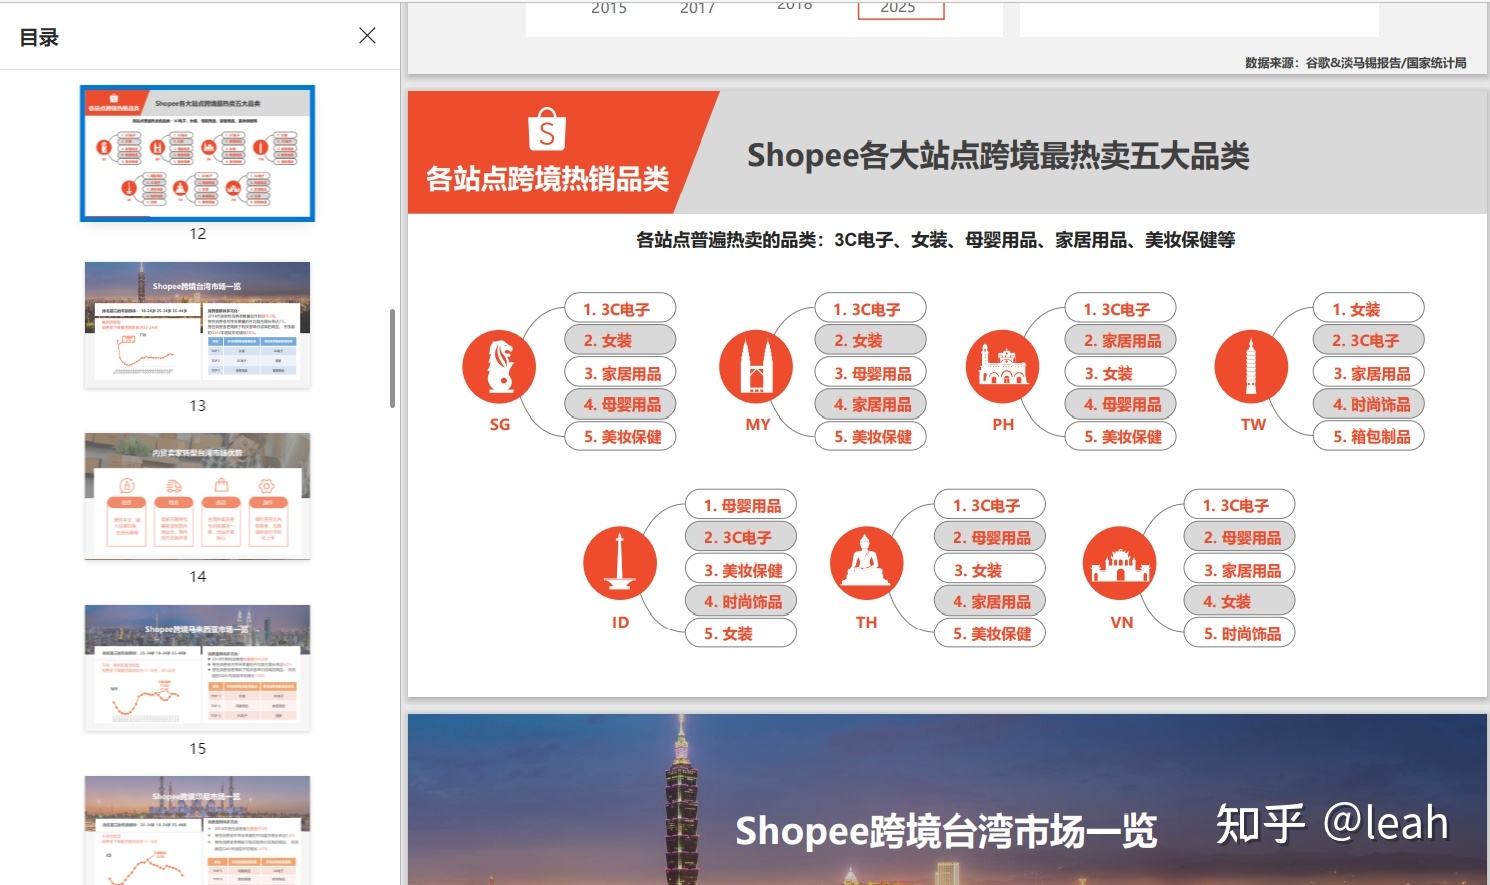Click PH item 5. 美妆保健
Image resolution: width=1490 pixels, height=885 pixels.
pos(1121,436)
